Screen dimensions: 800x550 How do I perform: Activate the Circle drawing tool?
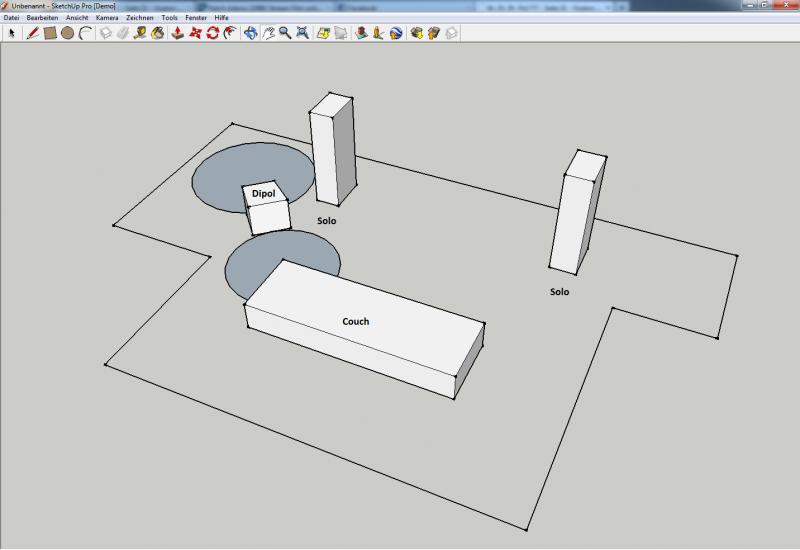tap(67, 33)
